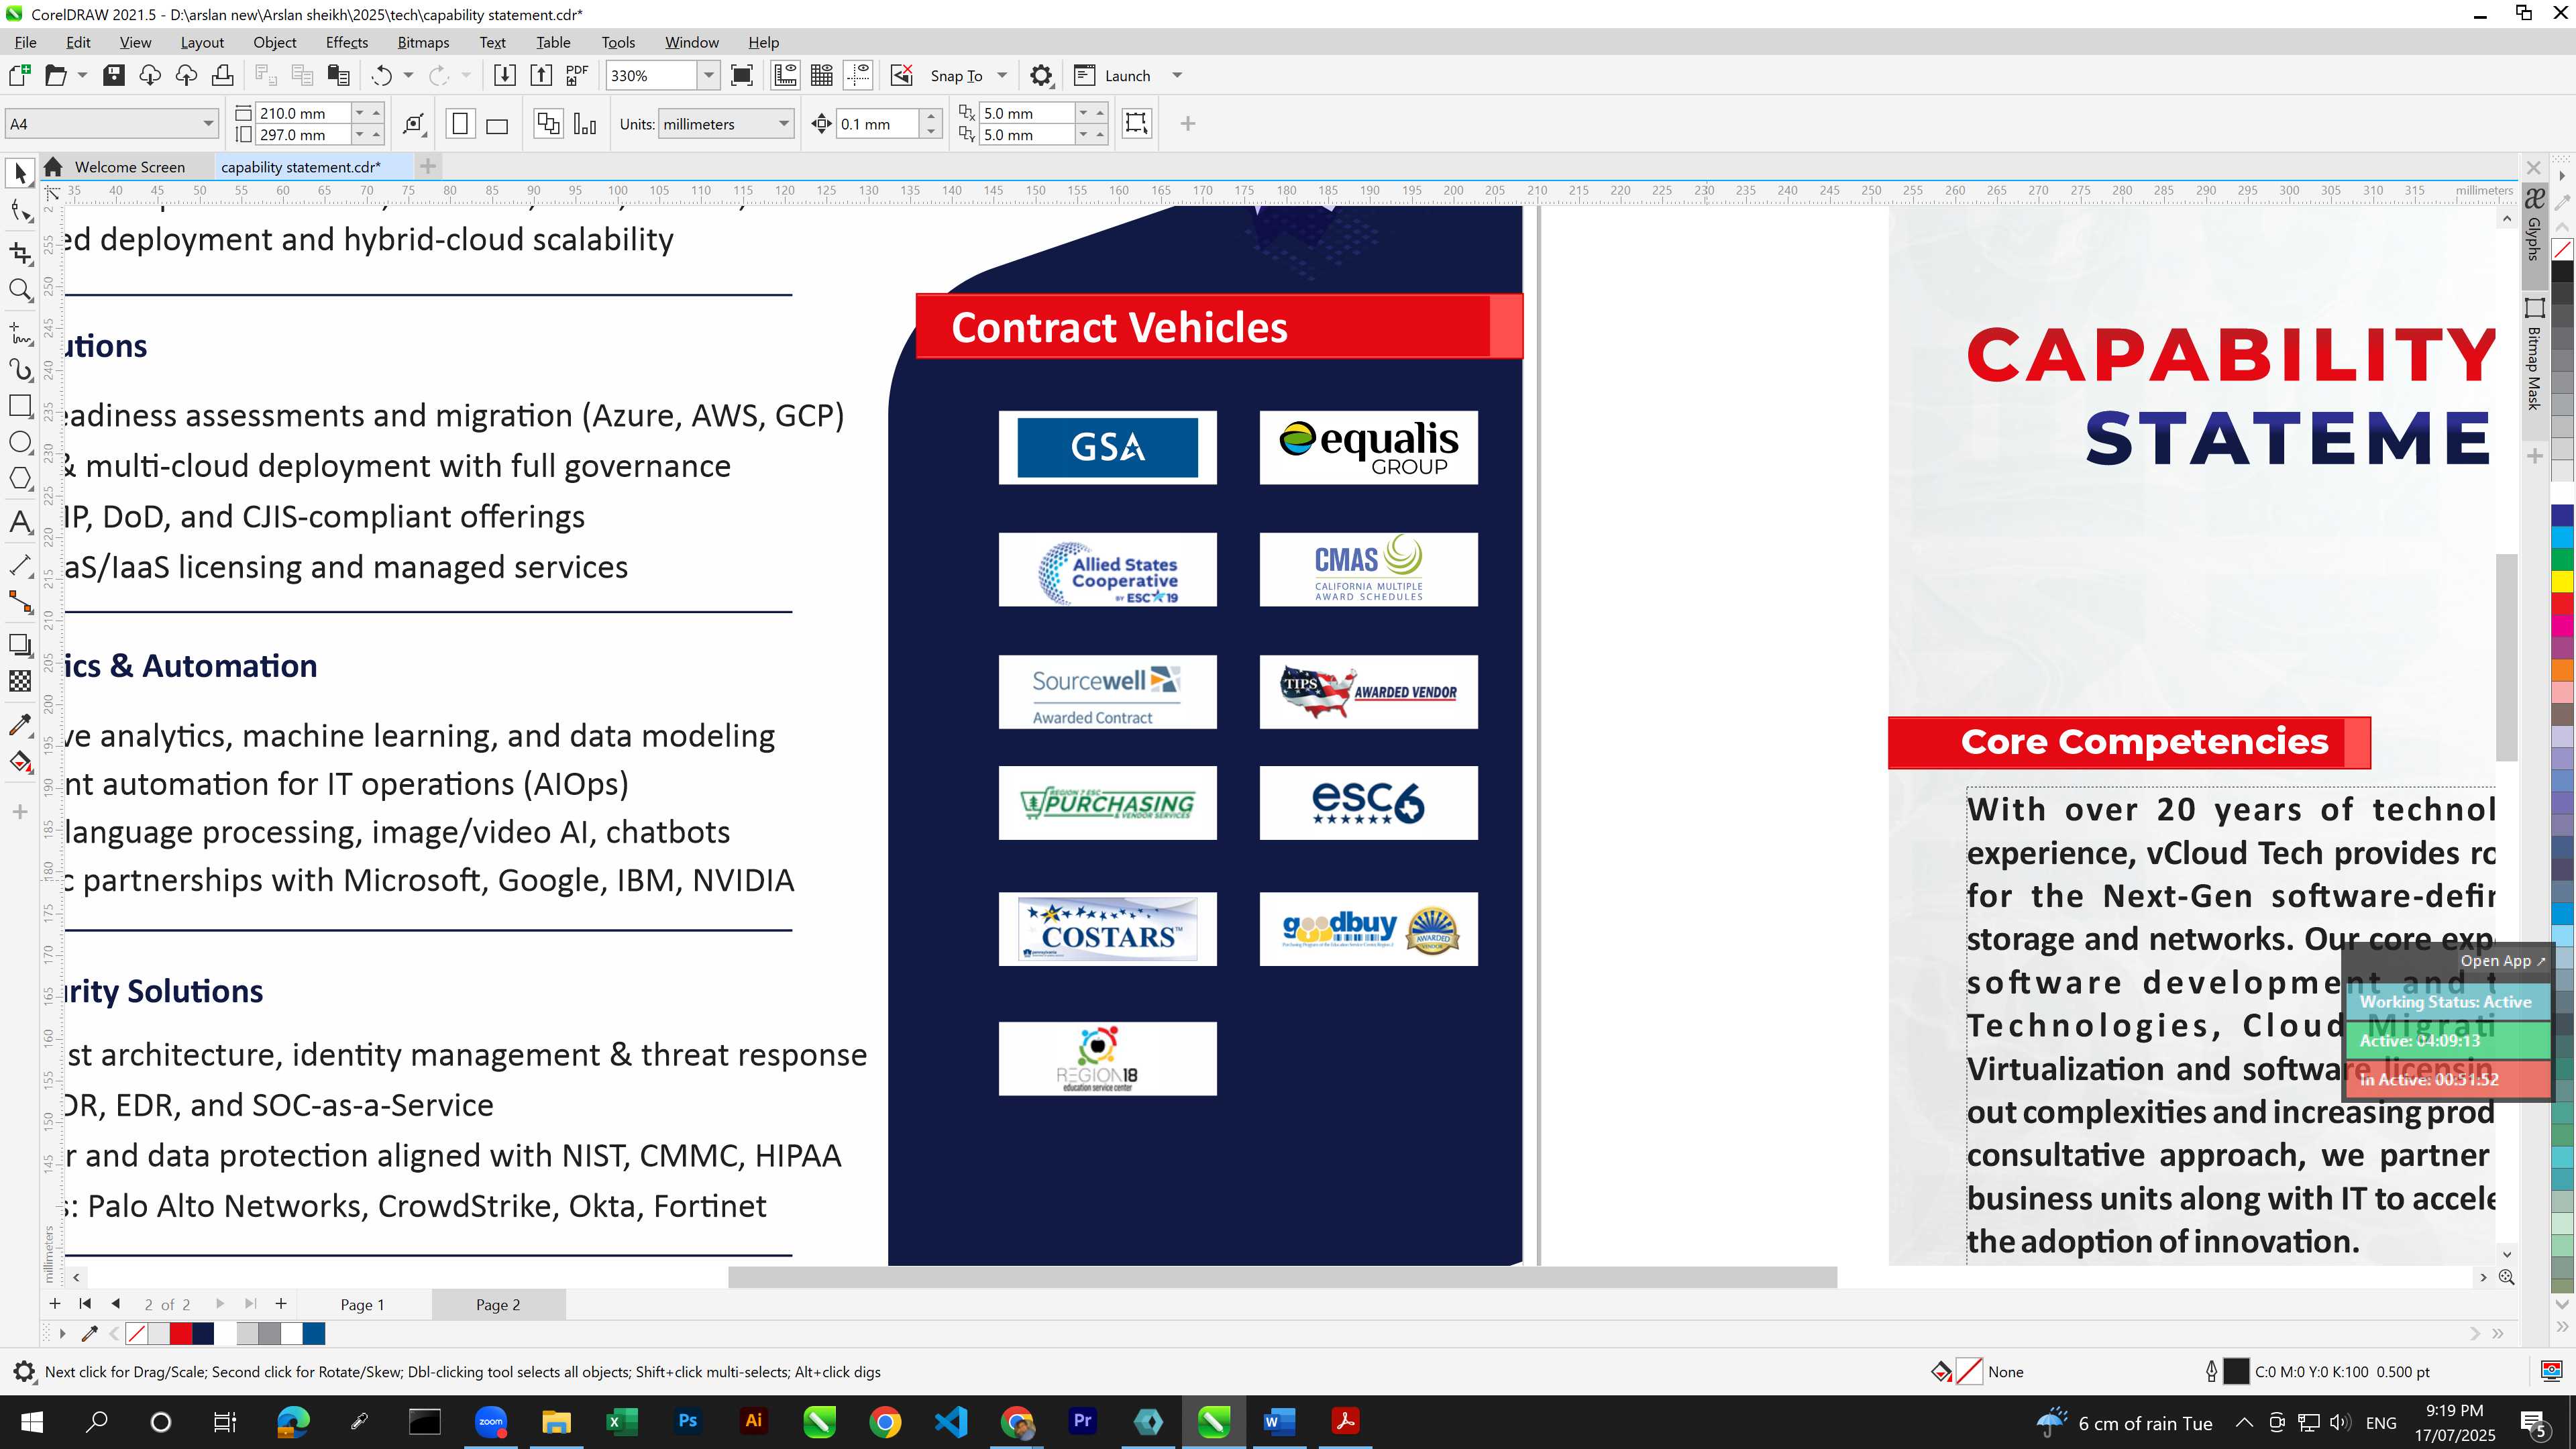Open the Layout menu
Viewport: 2576px width, 1449px height.
coord(202,42)
